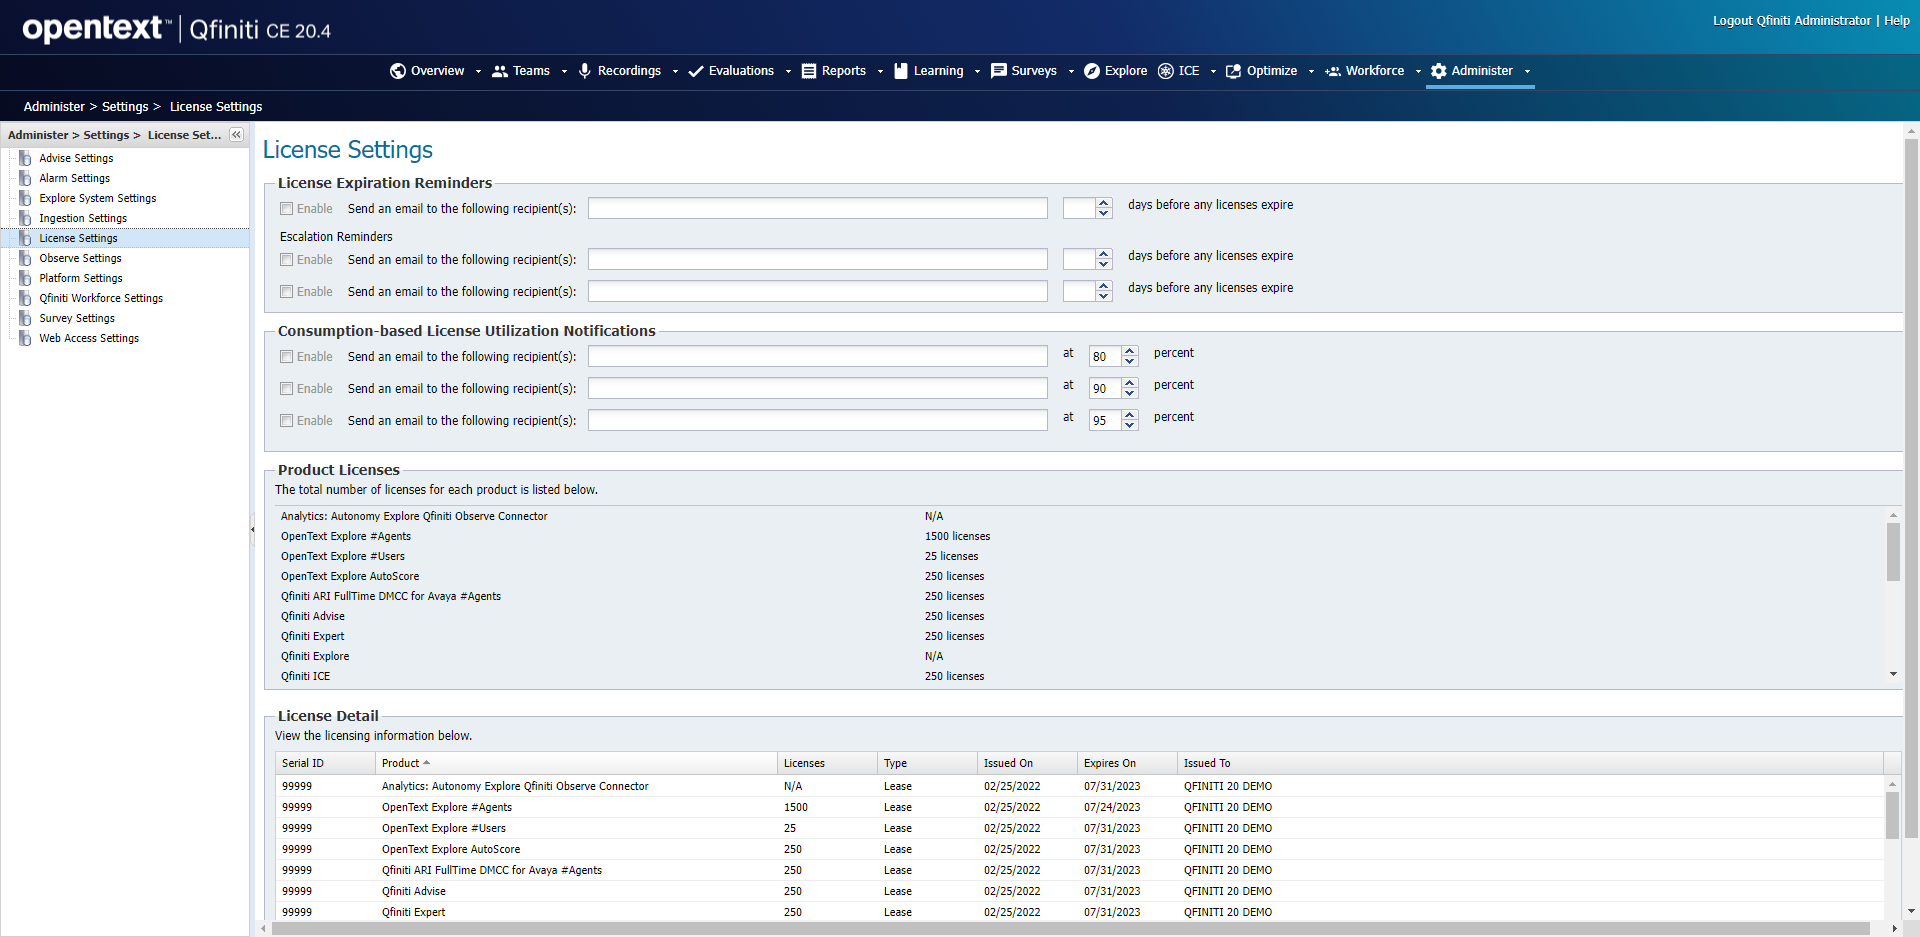Image resolution: width=1920 pixels, height=937 pixels.
Task: Click the Help link
Action: pyautogui.click(x=1896, y=20)
